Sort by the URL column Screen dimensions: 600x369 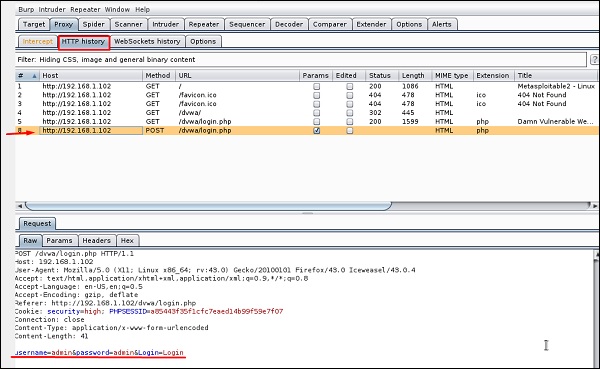tap(237, 75)
